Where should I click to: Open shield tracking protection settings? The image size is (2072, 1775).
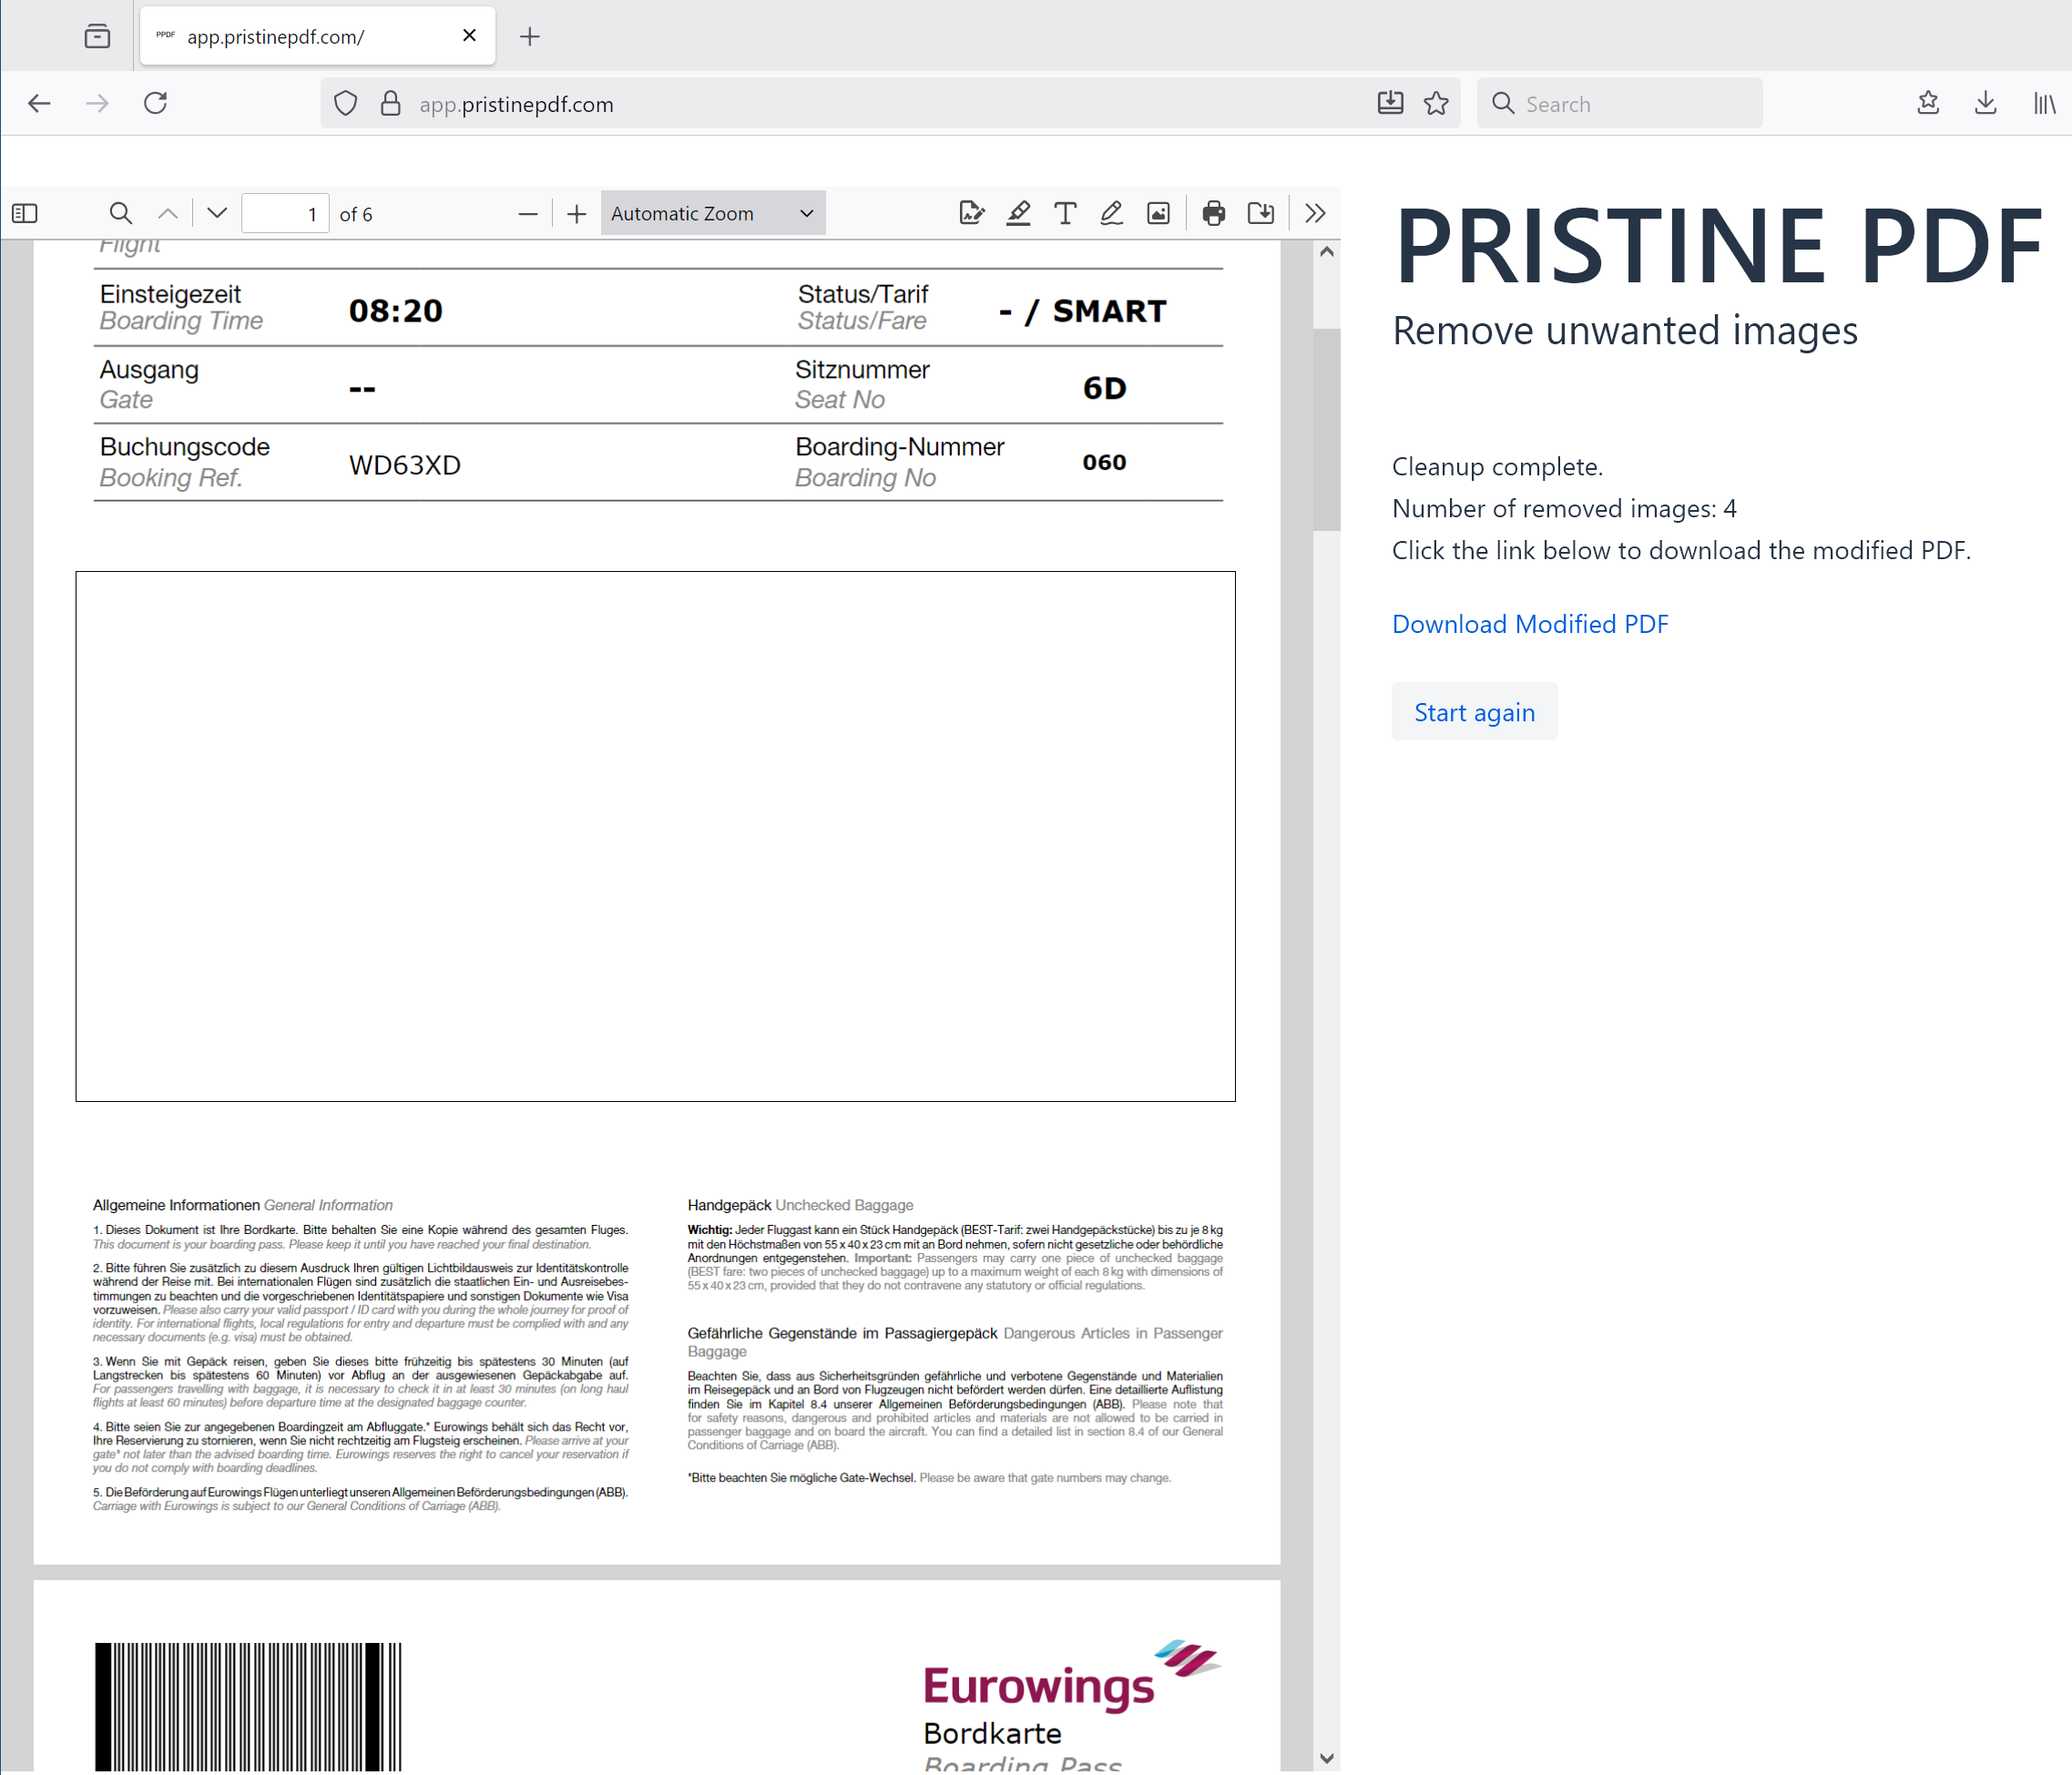point(344,103)
